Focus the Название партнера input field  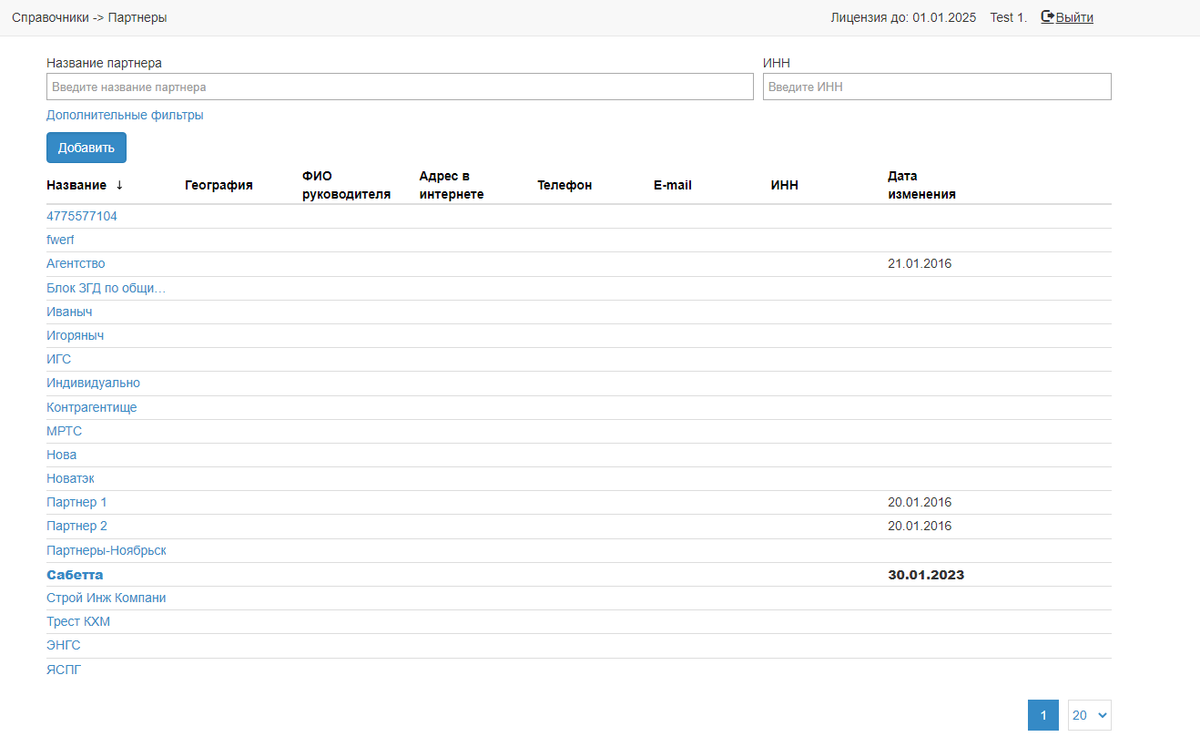pyautogui.click(x=399, y=87)
